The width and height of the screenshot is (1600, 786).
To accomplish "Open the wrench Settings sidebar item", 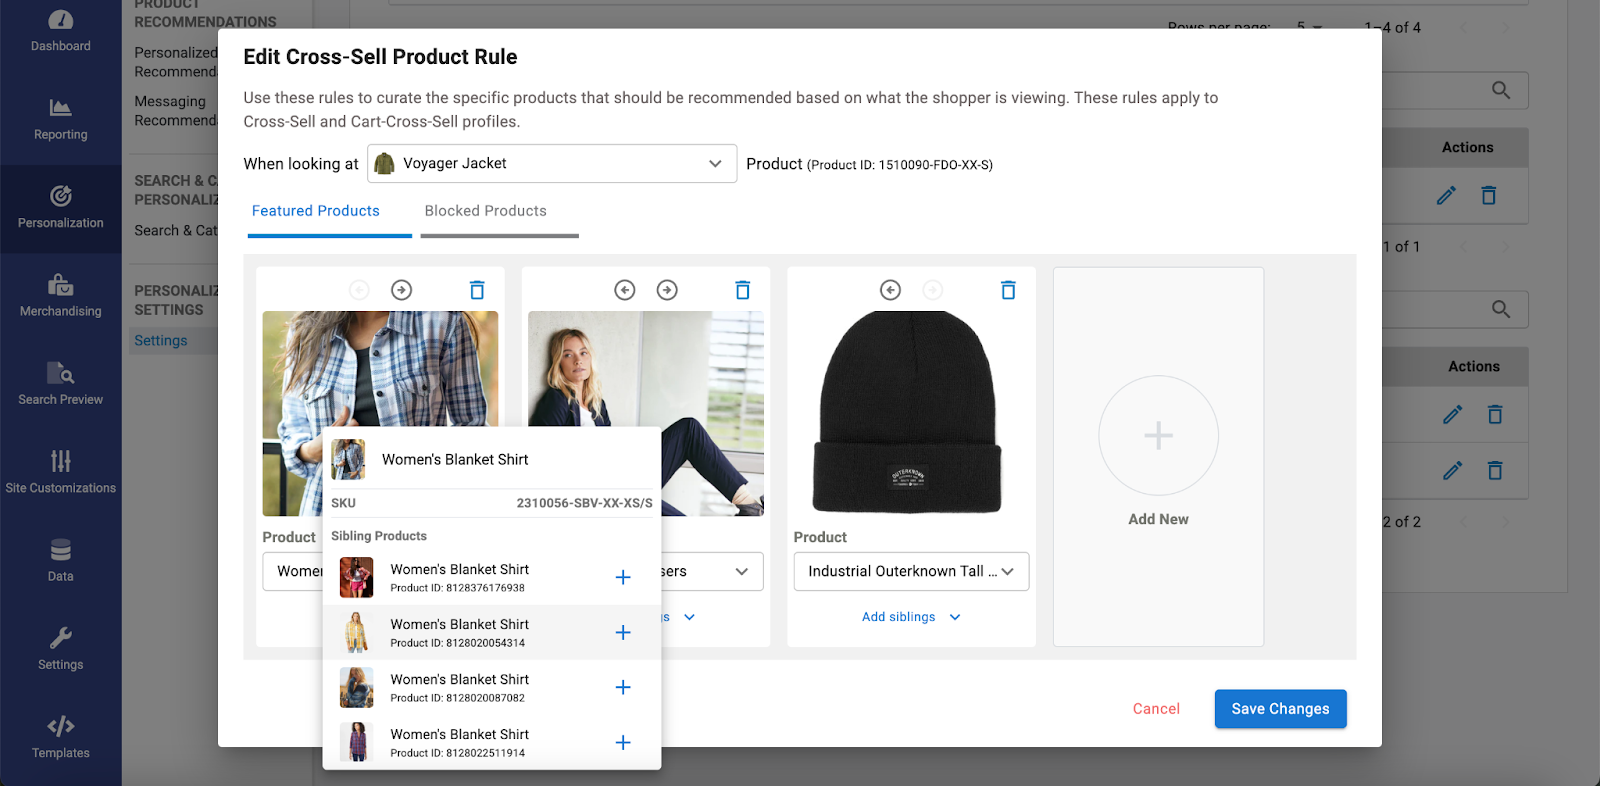I will pos(60,650).
